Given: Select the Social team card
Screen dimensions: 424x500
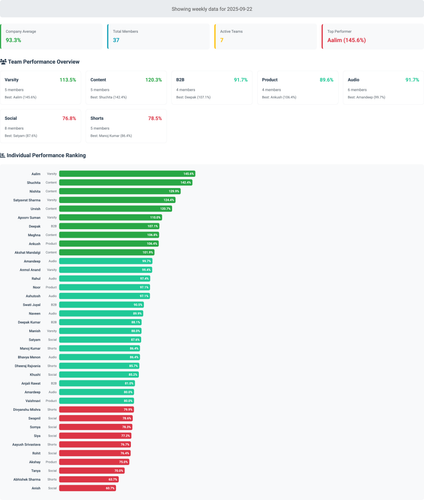Looking at the screenshot, I should point(40,126).
